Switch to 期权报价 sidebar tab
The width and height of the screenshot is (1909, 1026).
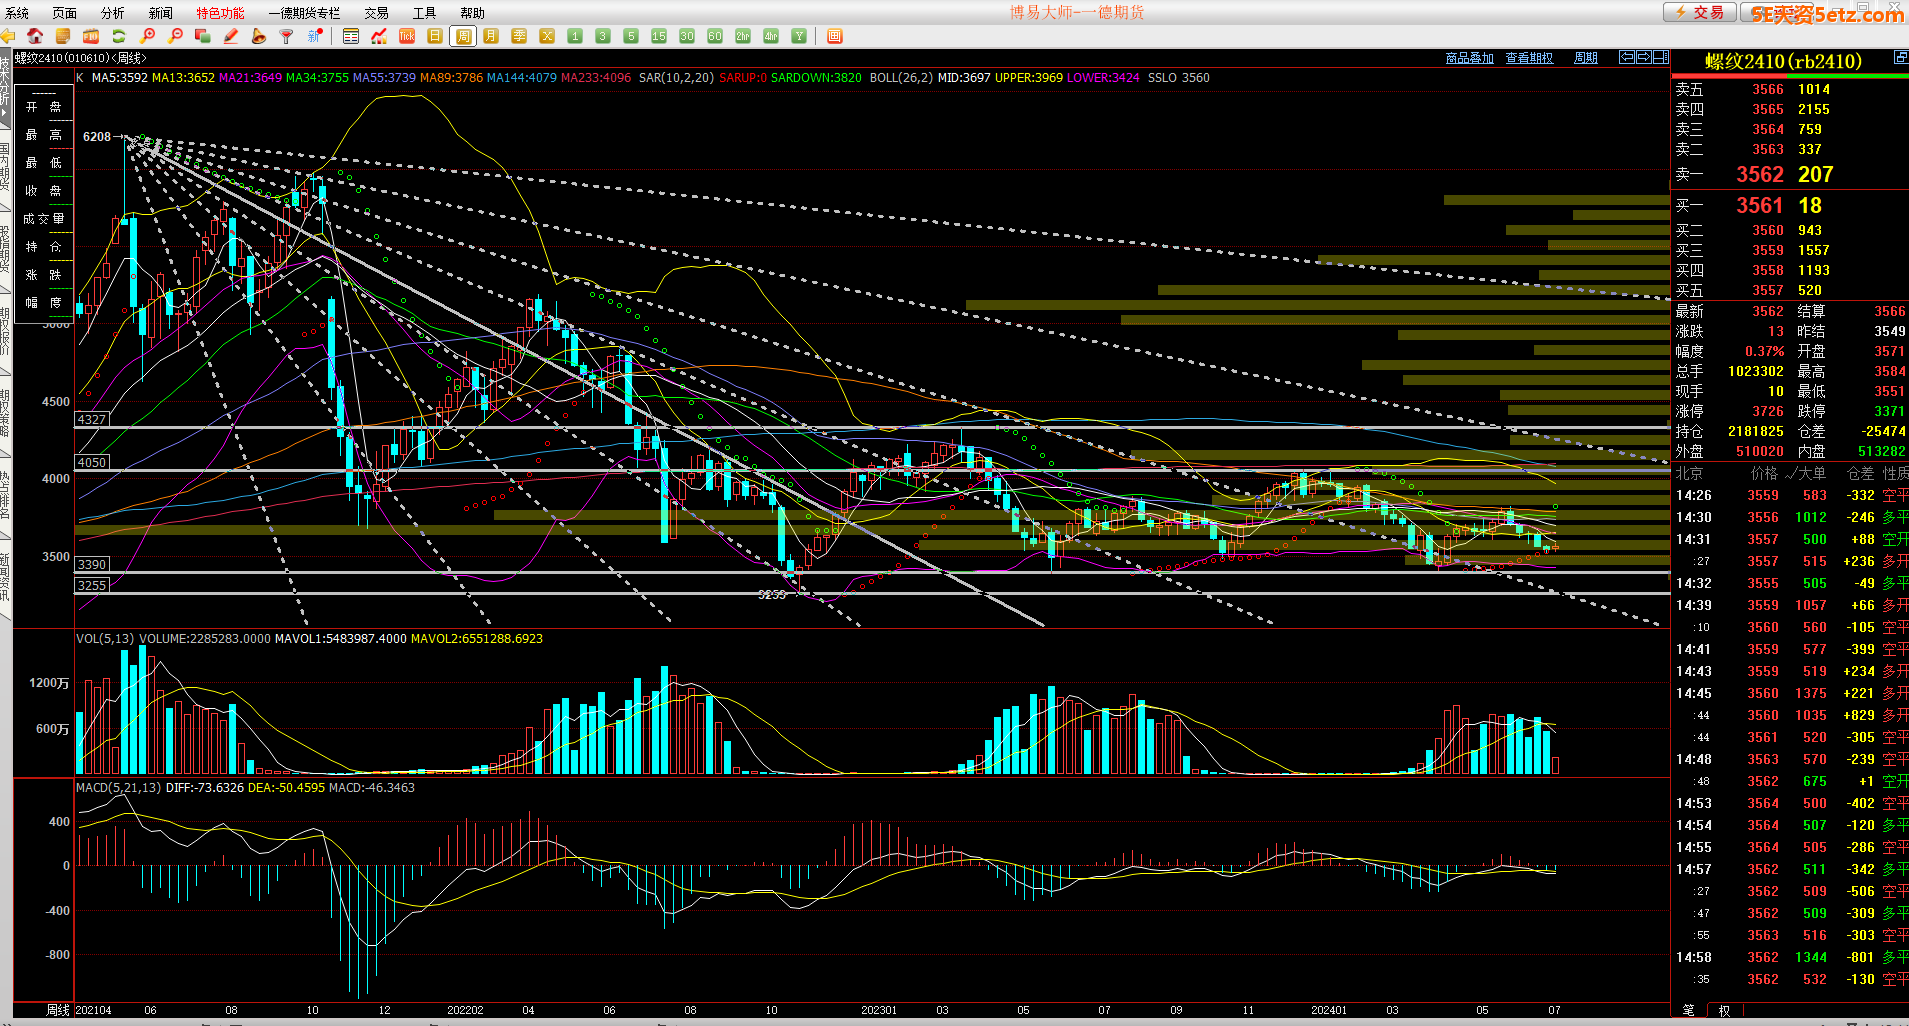[x=5, y=331]
